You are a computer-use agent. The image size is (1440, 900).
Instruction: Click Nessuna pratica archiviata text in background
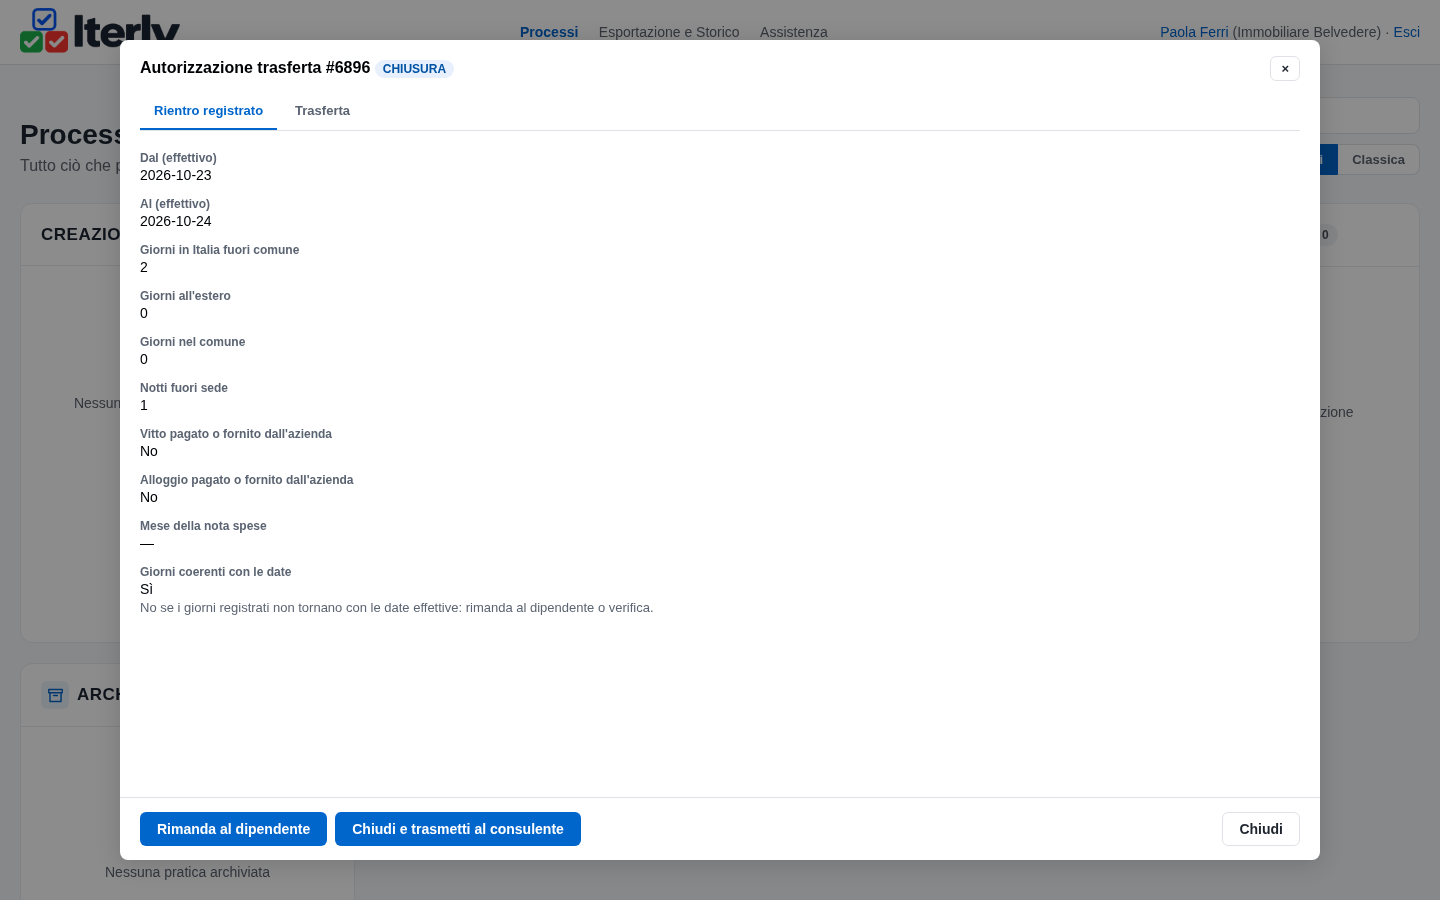click(x=187, y=872)
